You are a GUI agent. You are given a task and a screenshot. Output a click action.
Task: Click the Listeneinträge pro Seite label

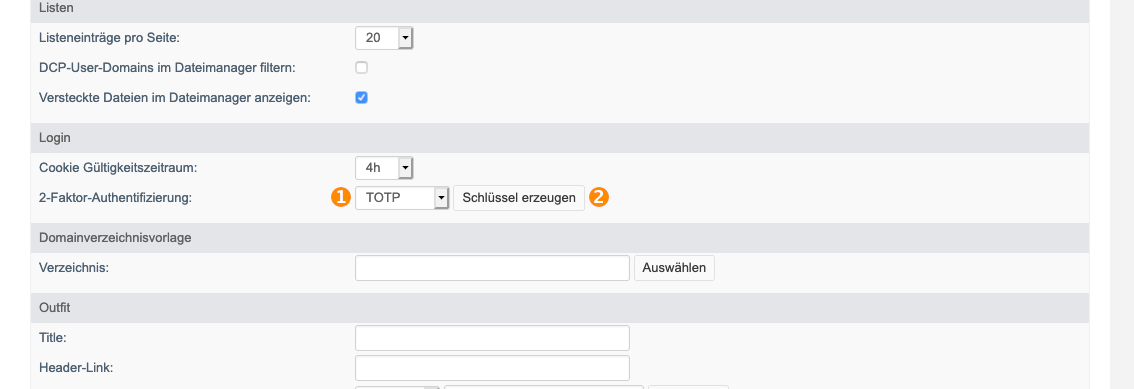[108, 38]
